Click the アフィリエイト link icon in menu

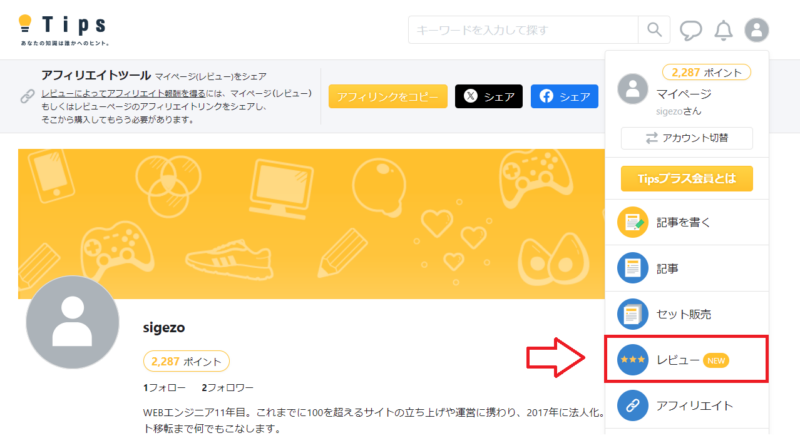pos(633,406)
